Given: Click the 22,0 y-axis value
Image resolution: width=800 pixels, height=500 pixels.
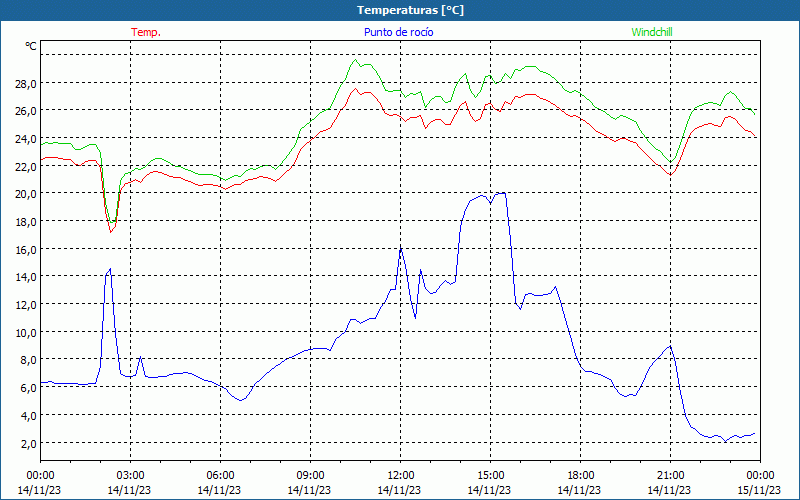Looking at the screenshot, I should pos(26,166).
